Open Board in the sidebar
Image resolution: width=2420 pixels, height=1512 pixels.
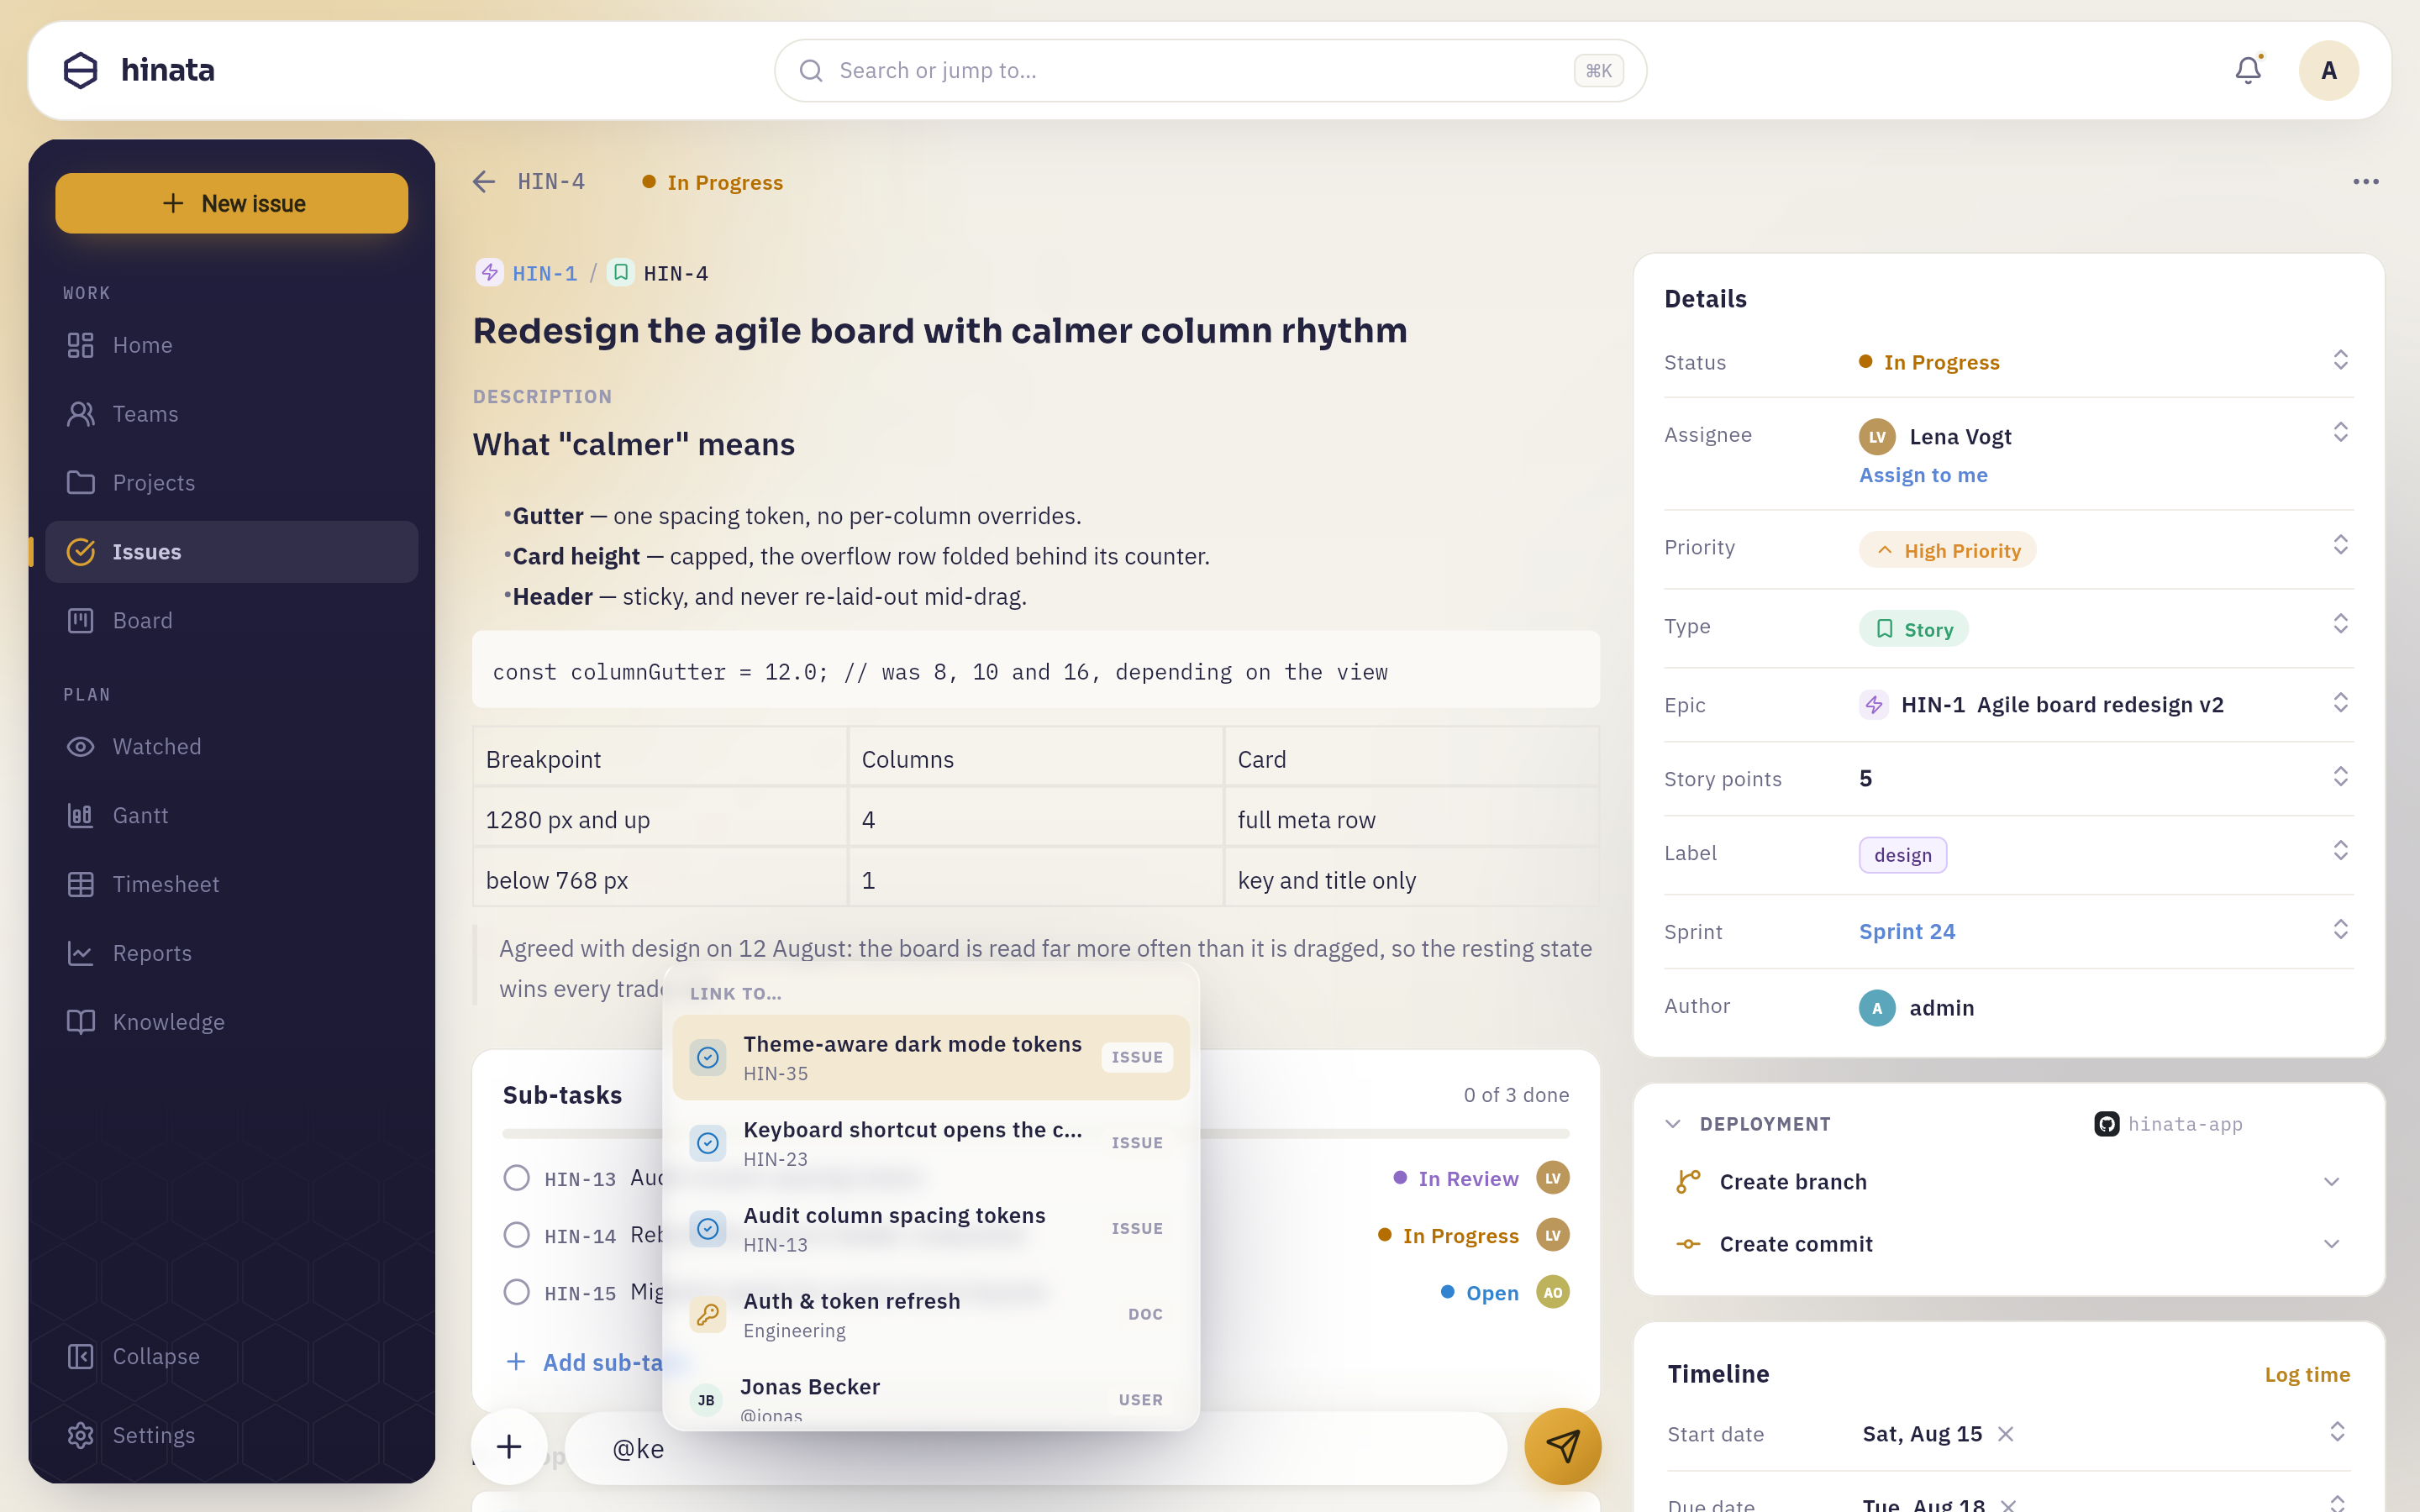(x=232, y=621)
